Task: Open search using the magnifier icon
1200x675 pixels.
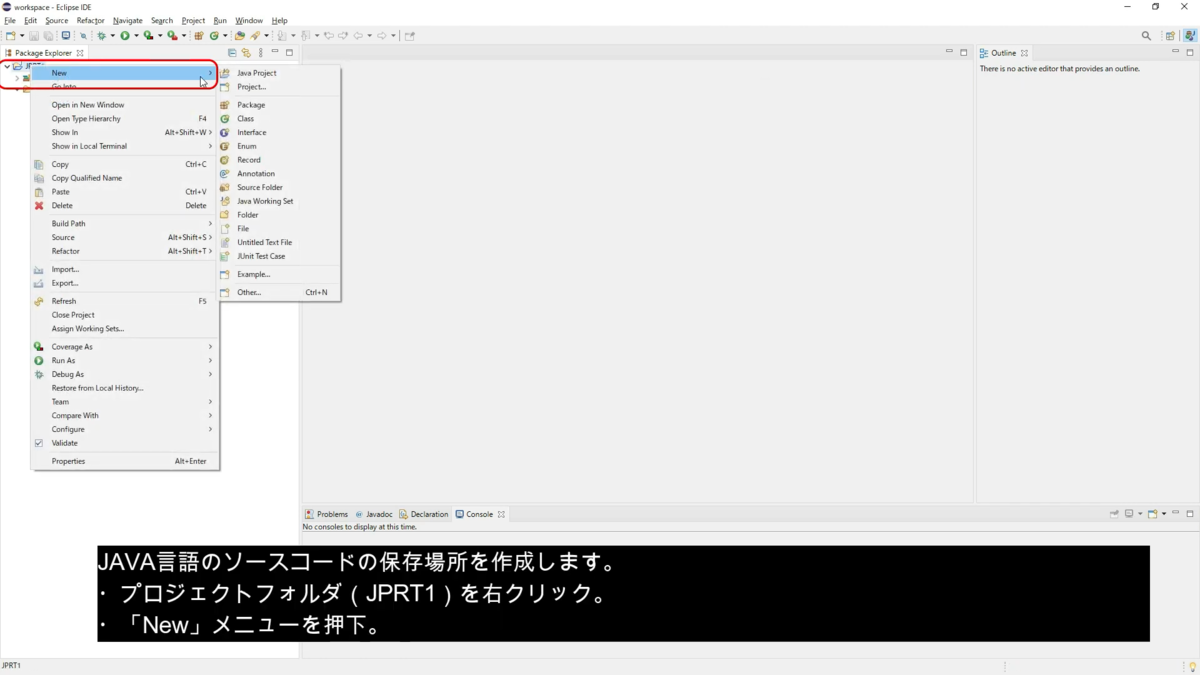Action: [1146, 35]
